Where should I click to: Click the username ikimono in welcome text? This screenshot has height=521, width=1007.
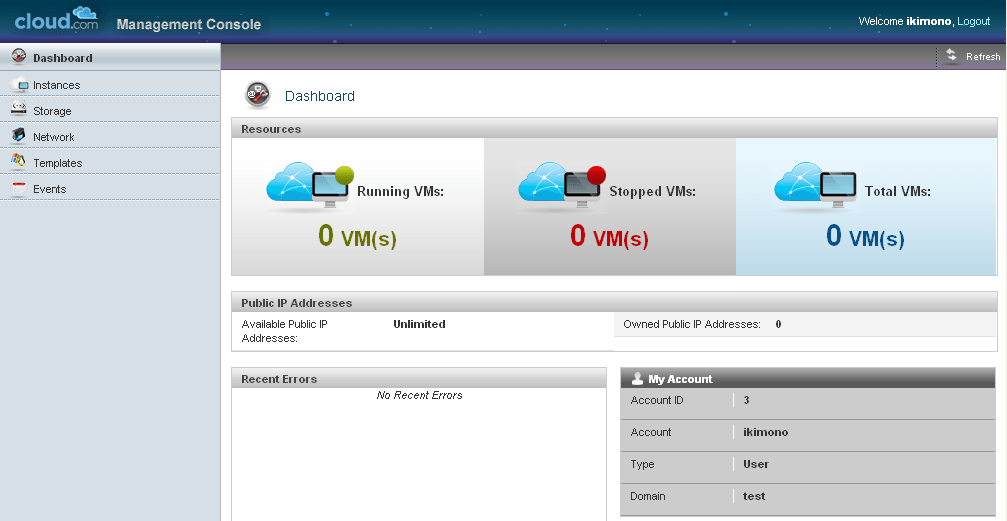(928, 21)
